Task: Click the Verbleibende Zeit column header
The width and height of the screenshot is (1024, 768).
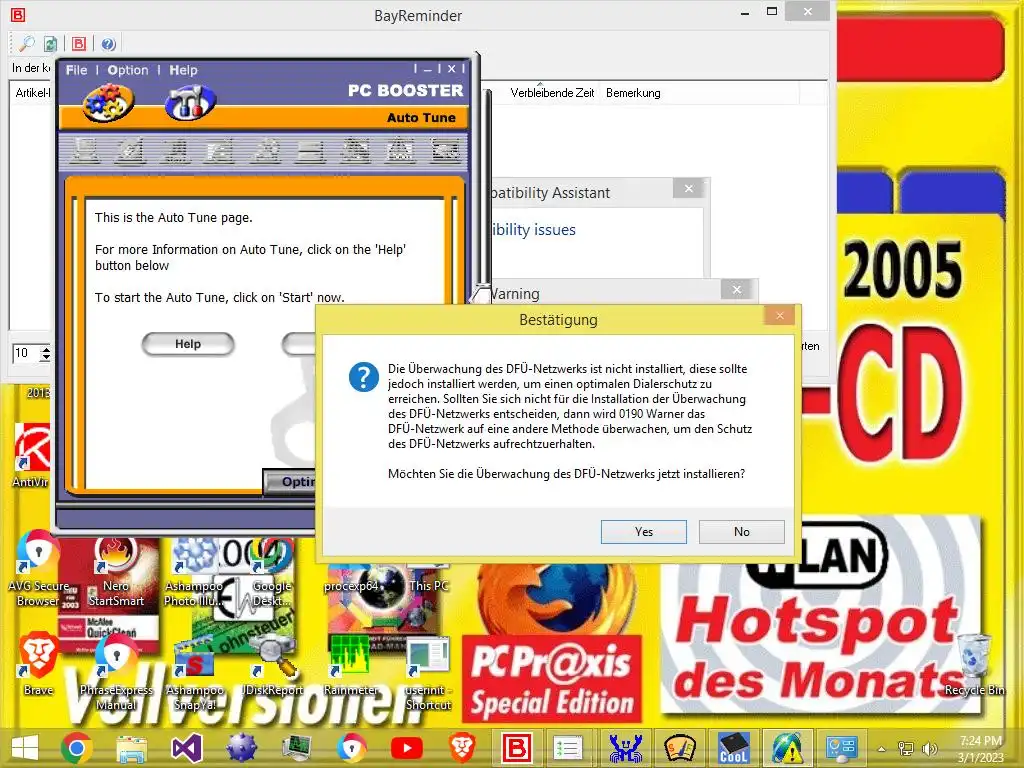Action: pos(552,93)
